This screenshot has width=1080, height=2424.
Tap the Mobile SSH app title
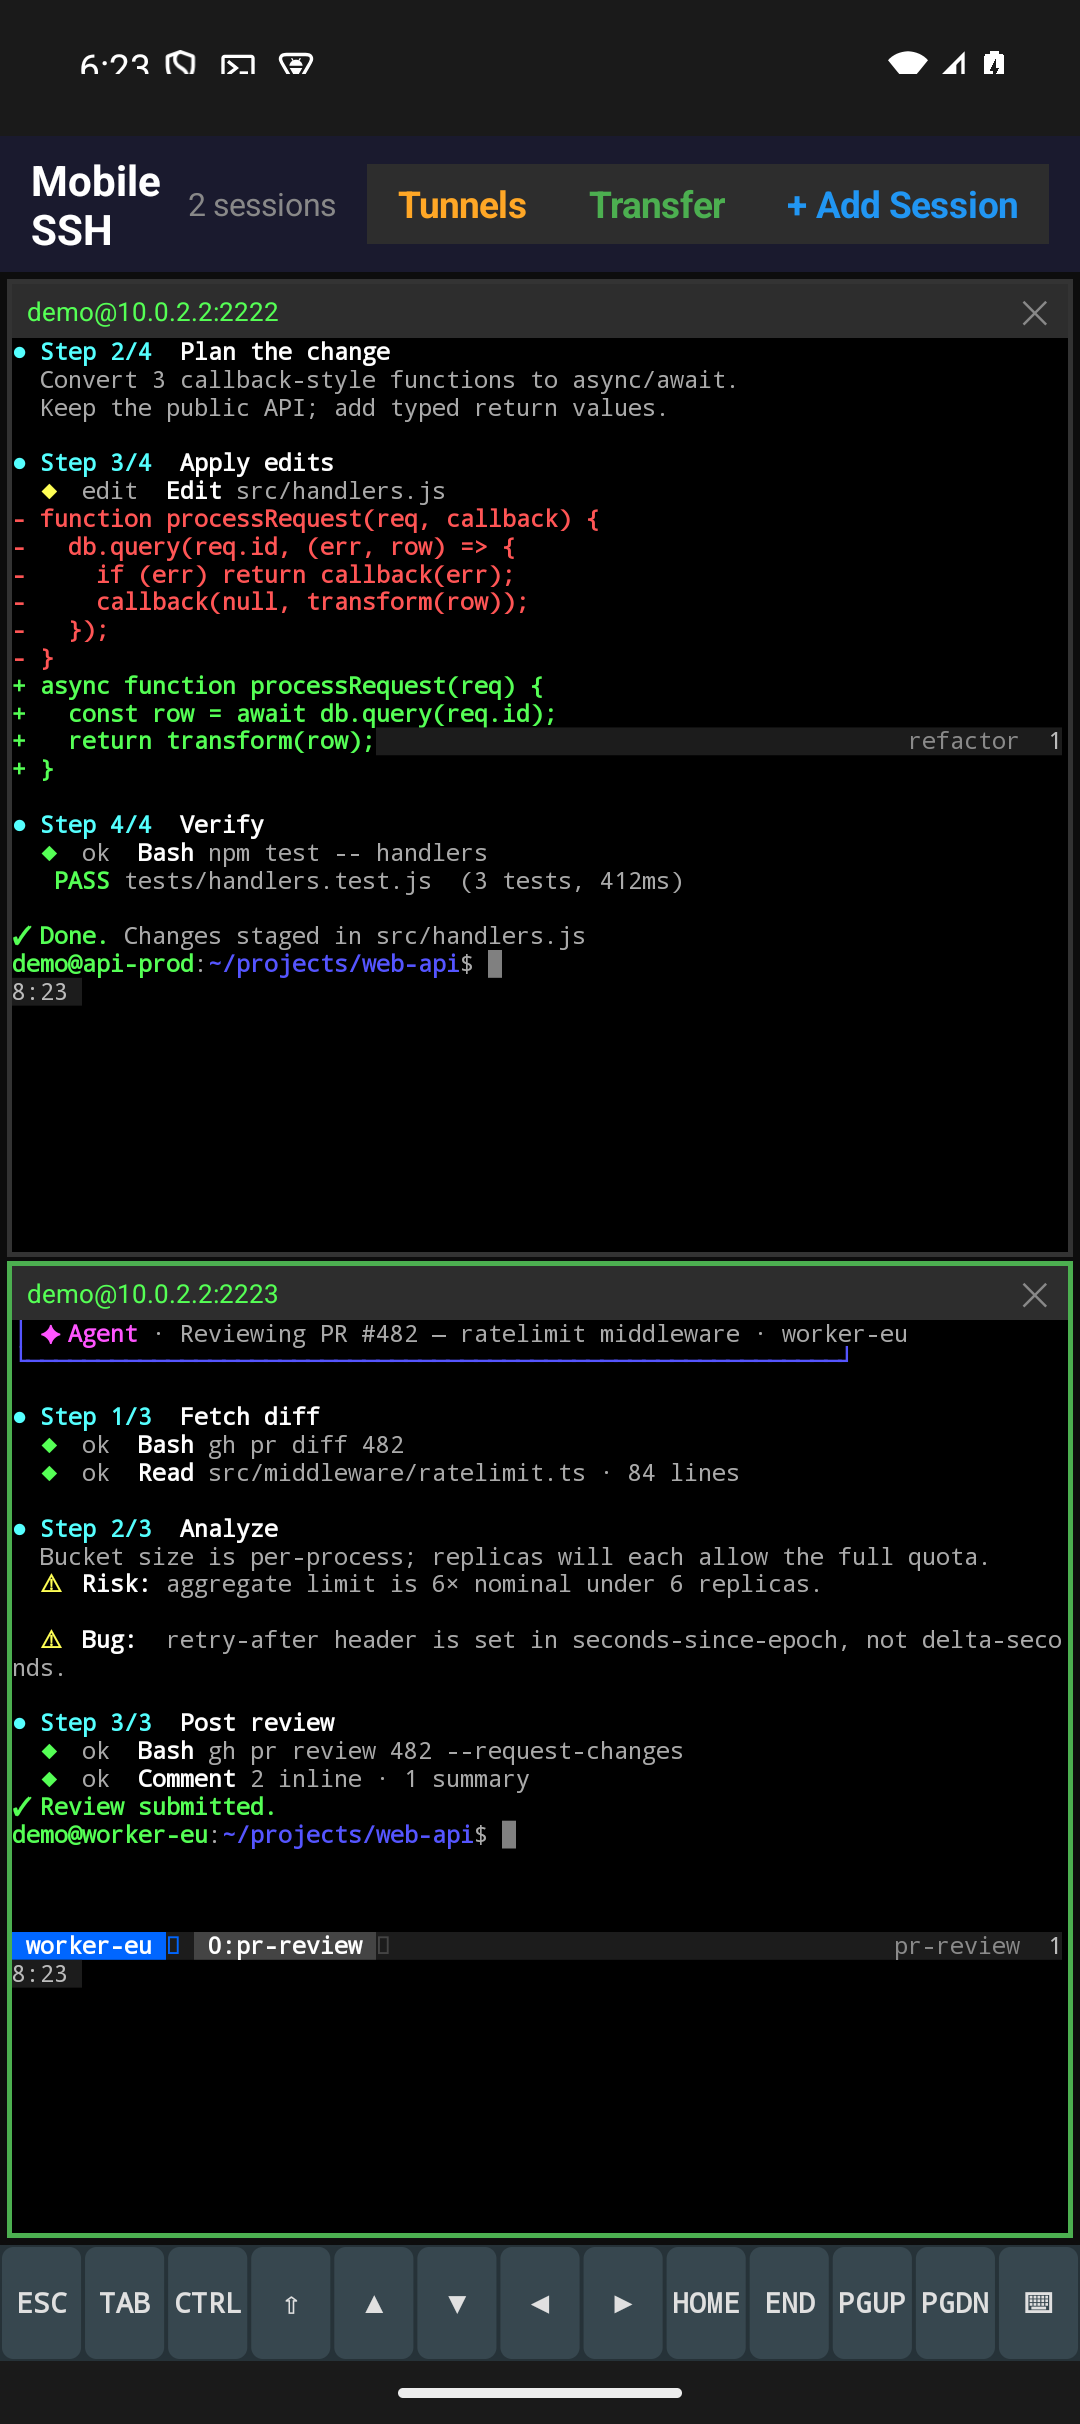click(x=96, y=206)
